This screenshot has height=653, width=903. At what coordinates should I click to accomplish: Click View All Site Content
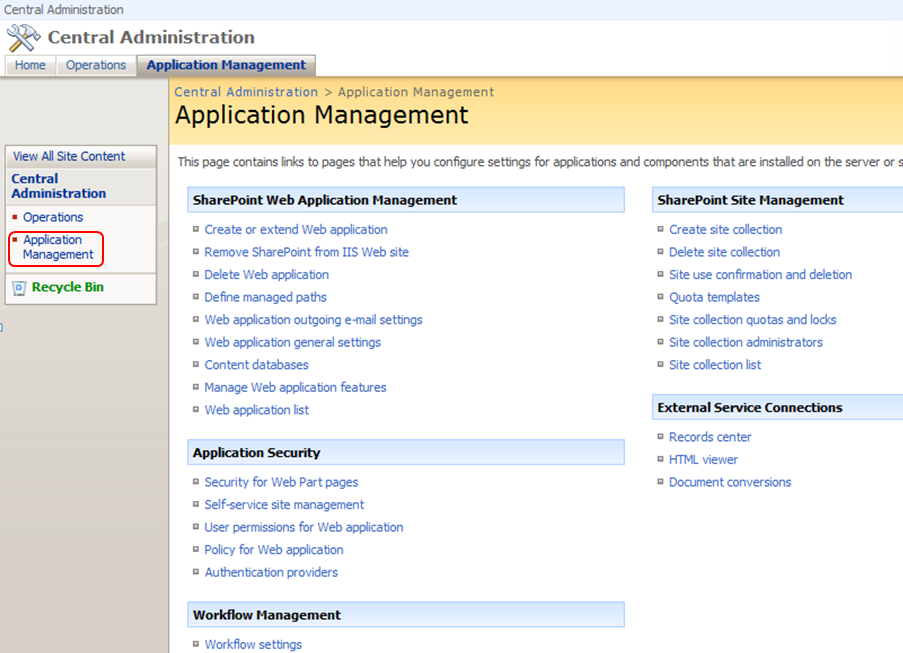point(69,156)
